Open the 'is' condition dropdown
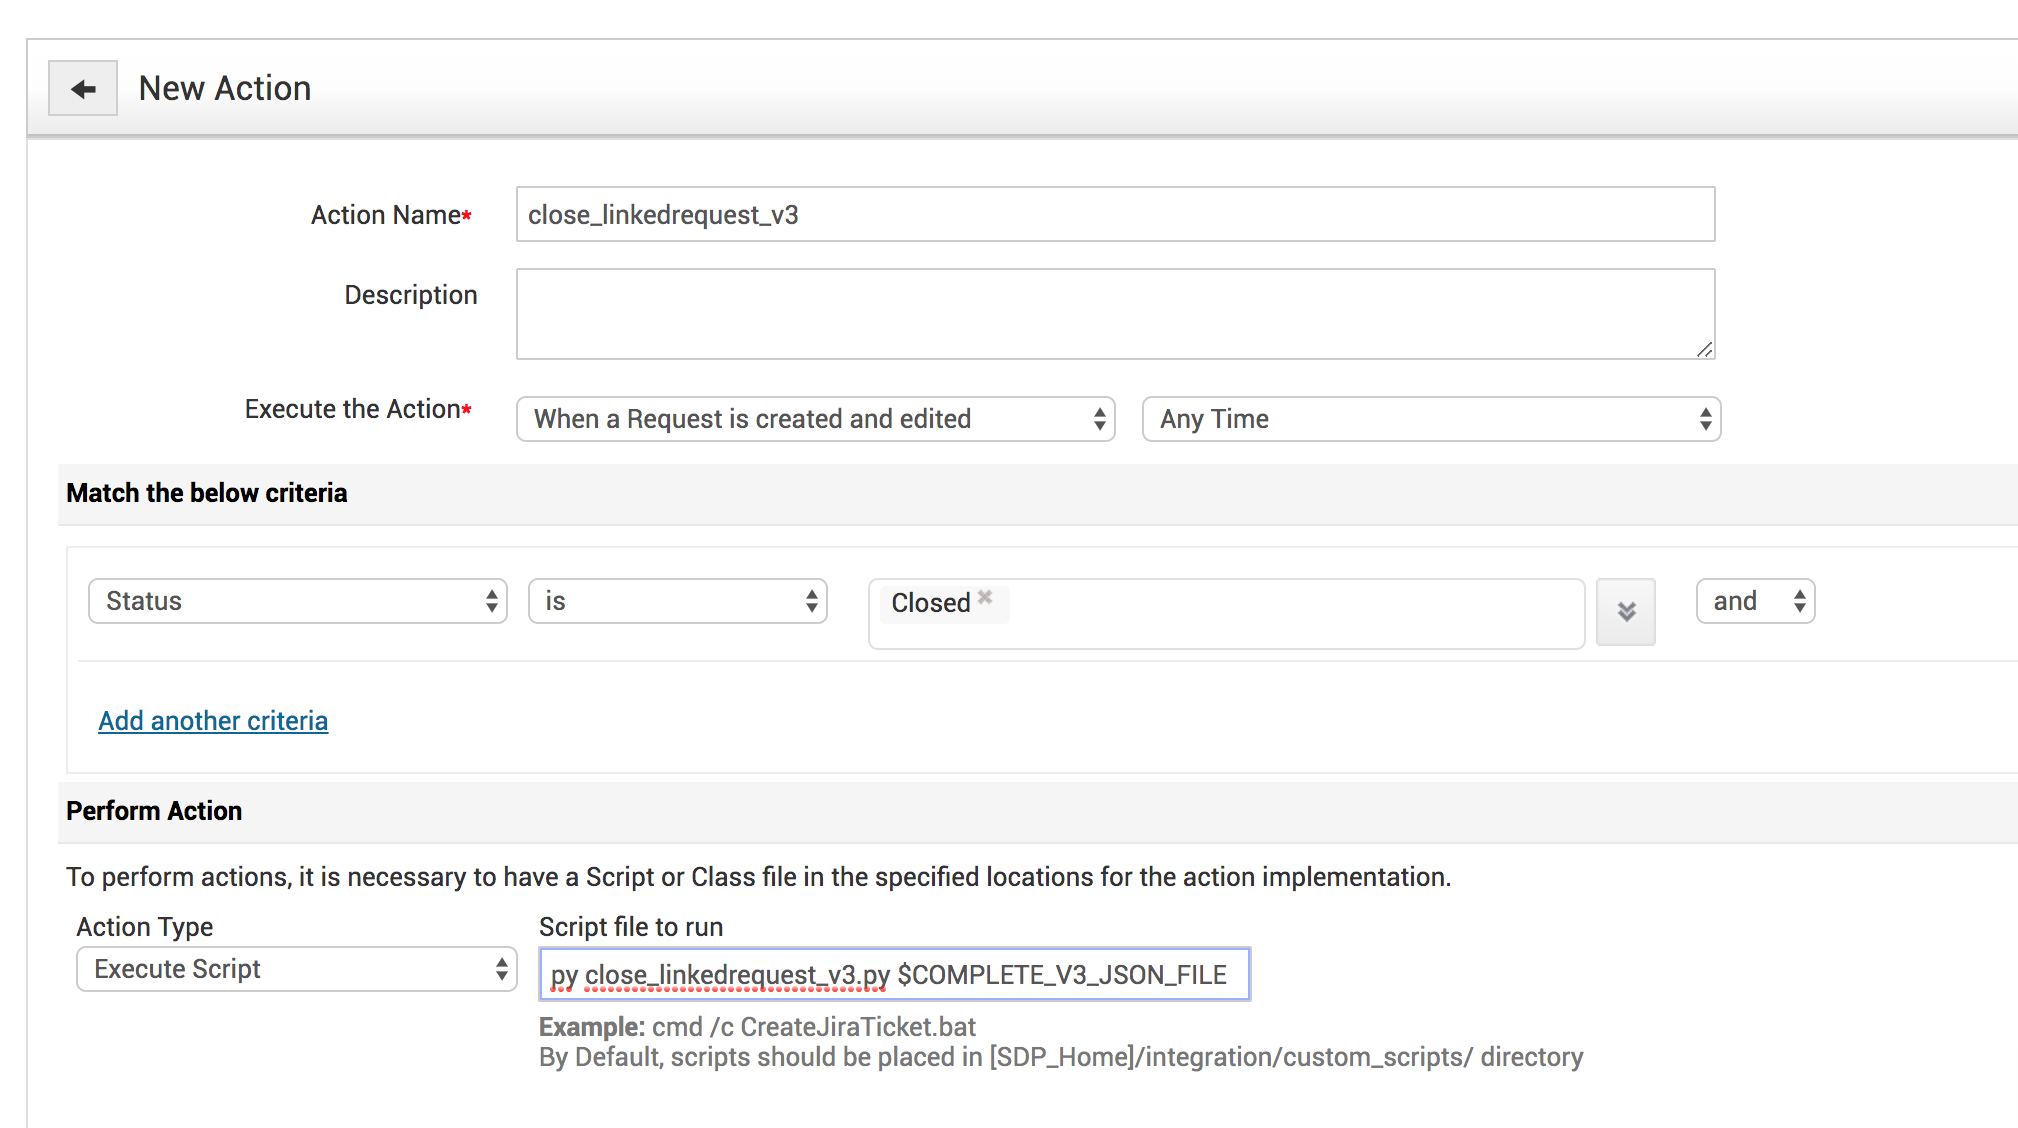 click(x=677, y=601)
